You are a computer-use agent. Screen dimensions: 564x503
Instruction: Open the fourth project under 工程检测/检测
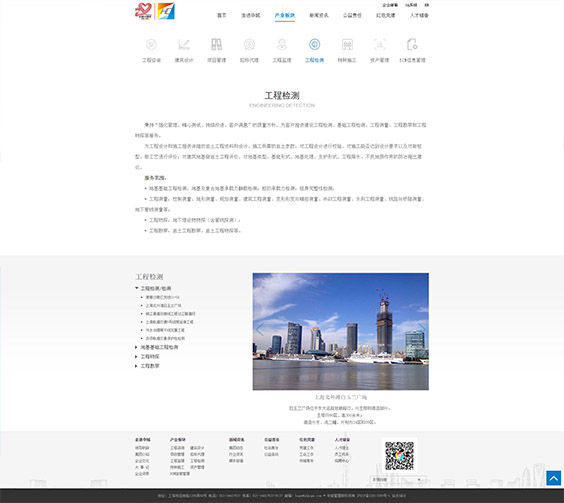coord(169,322)
